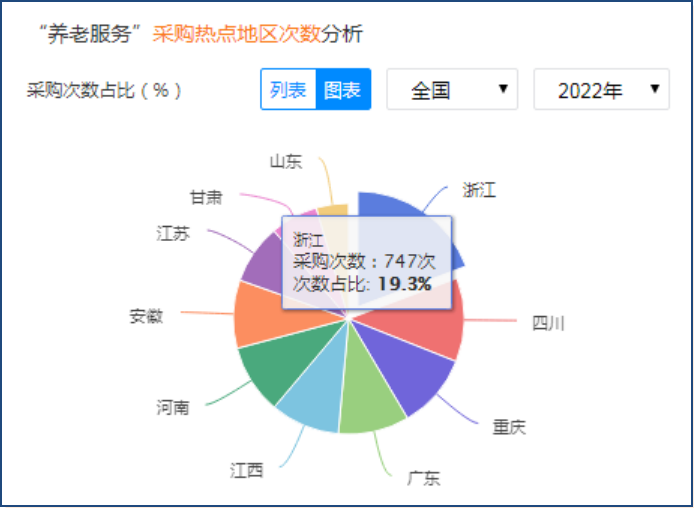
Task: Click the 采购次数占比（%） label
Action: pos(105,90)
